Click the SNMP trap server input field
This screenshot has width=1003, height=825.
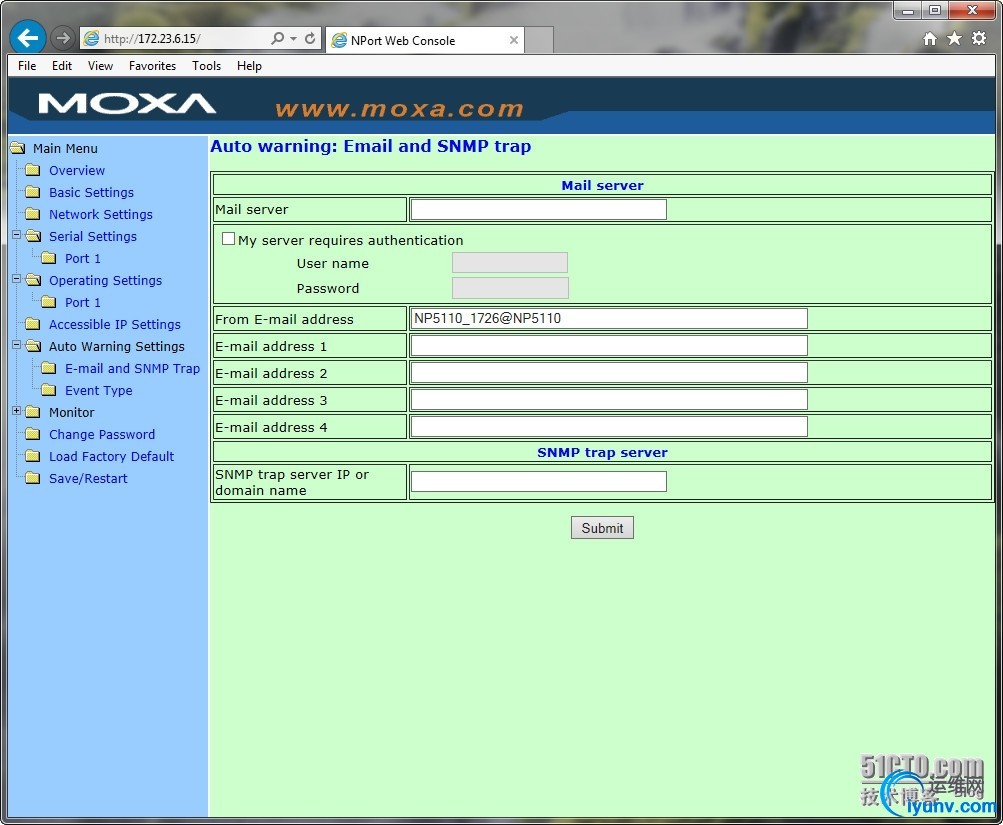click(x=539, y=481)
